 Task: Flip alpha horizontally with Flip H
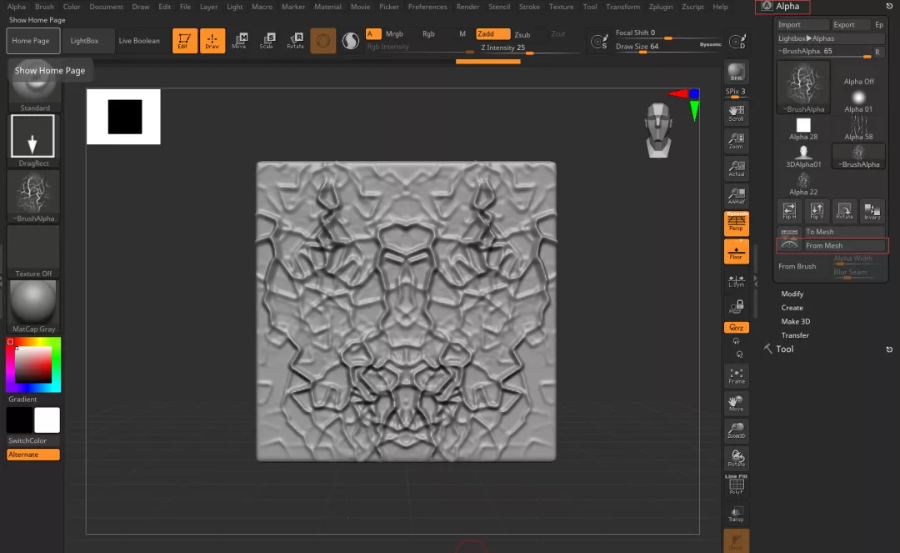(x=789, y=211)
